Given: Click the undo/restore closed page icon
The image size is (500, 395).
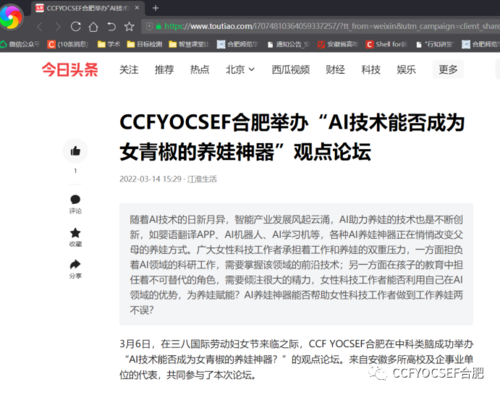Looking at the screenshot, I should [111, 26].
